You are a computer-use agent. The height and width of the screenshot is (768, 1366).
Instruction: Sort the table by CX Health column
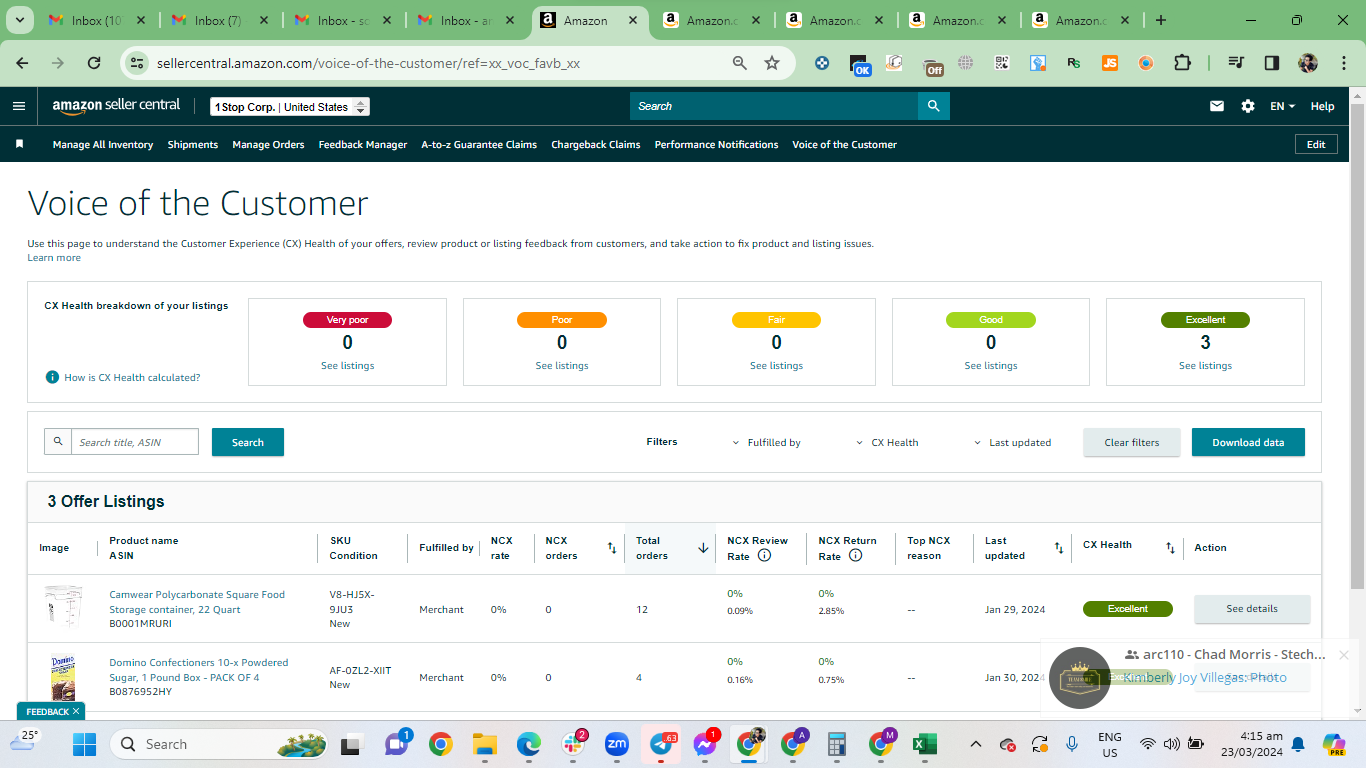coord(1170,548)
